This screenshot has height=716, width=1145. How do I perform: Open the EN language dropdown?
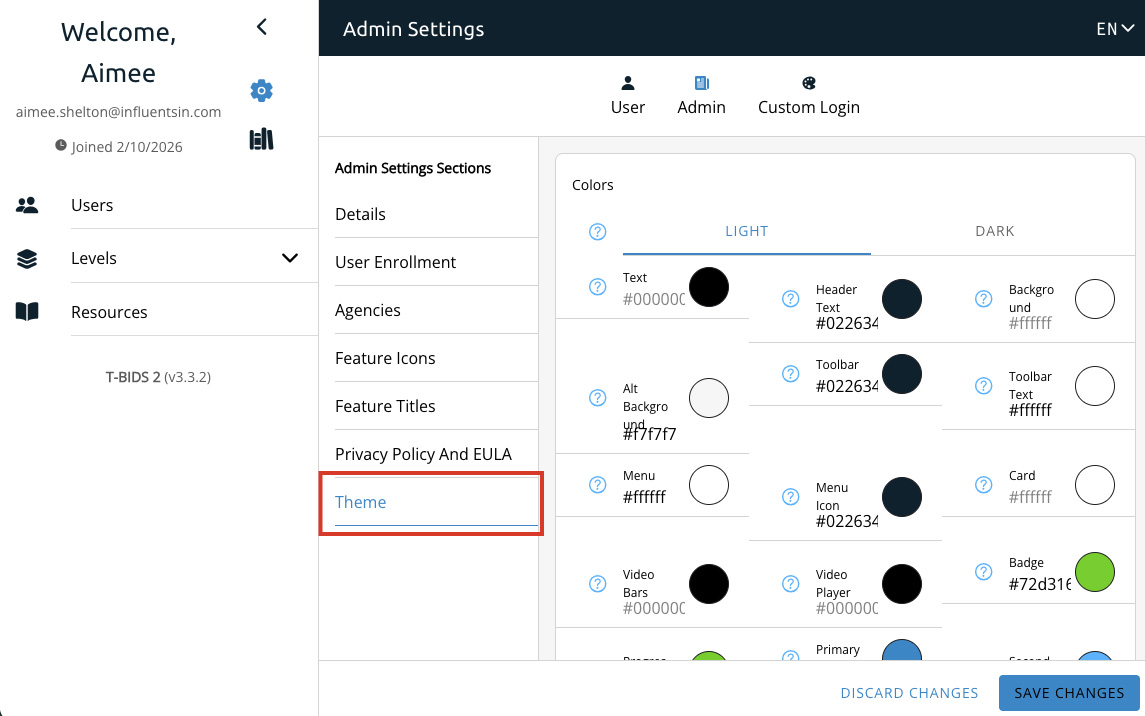click(x=1114, y=29)
